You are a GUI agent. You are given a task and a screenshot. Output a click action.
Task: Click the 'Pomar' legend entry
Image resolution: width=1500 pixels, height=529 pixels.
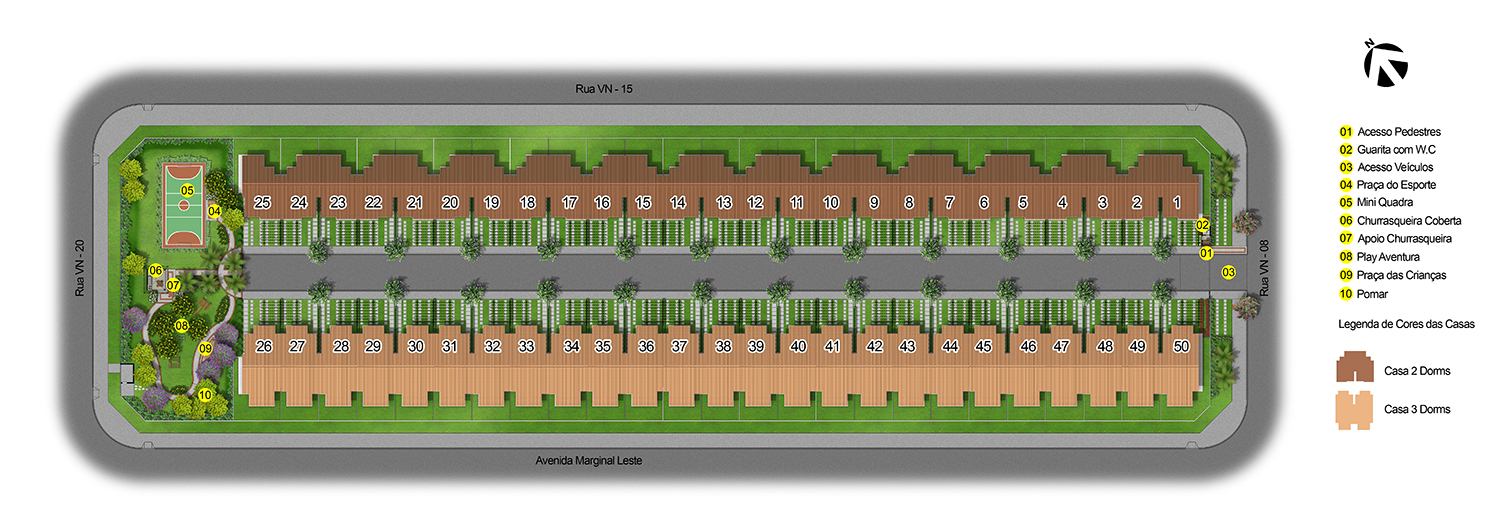pos(1372,294)
